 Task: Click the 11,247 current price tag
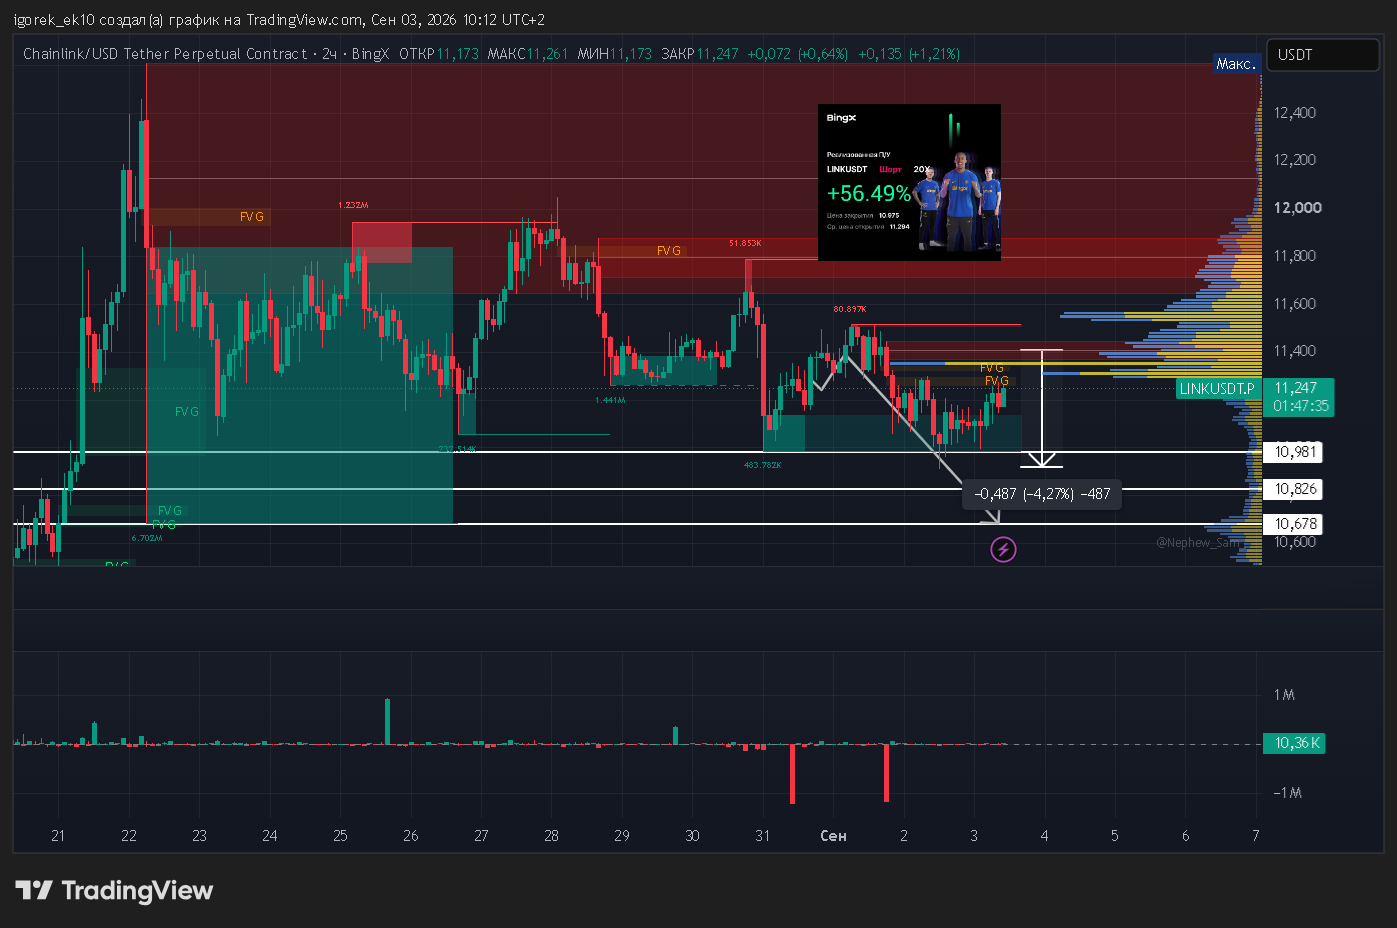pos(1298,397)
